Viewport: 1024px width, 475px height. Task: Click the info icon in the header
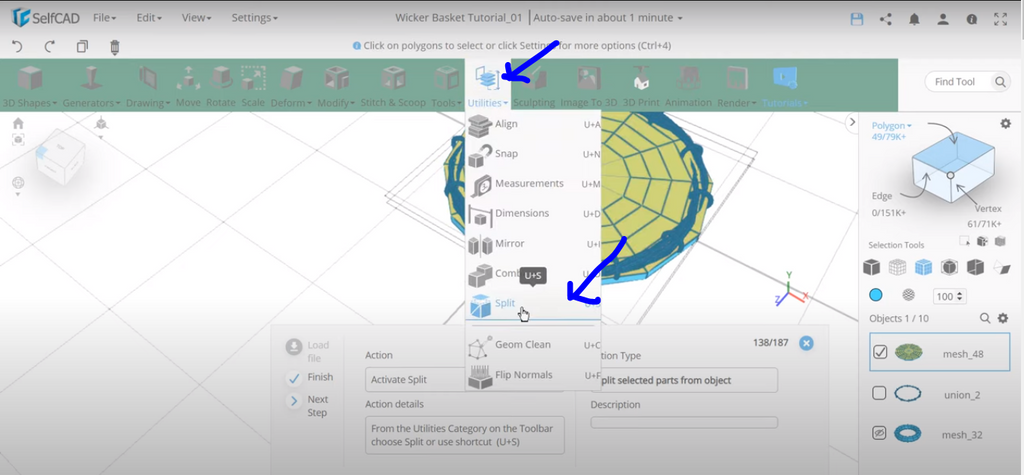click(x=972, y=18)
